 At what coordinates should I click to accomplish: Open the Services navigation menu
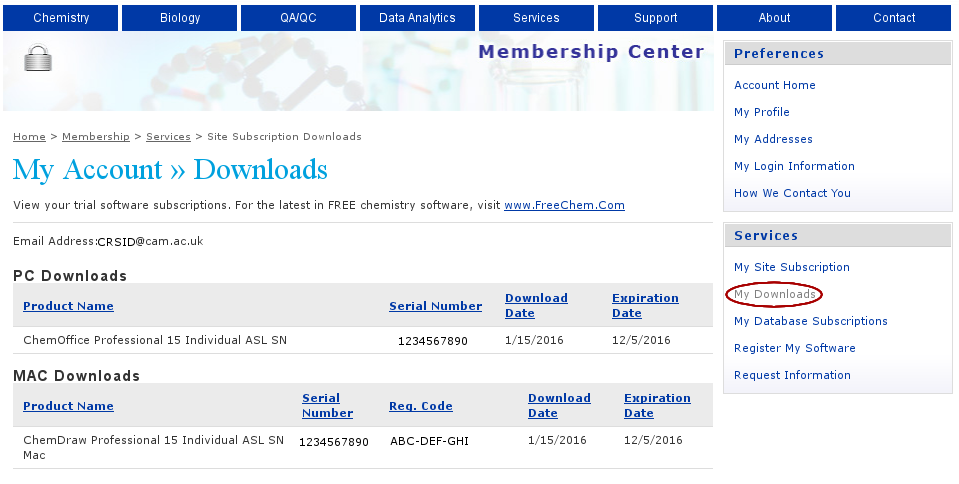pyautogui.click(x=536, y=18)
